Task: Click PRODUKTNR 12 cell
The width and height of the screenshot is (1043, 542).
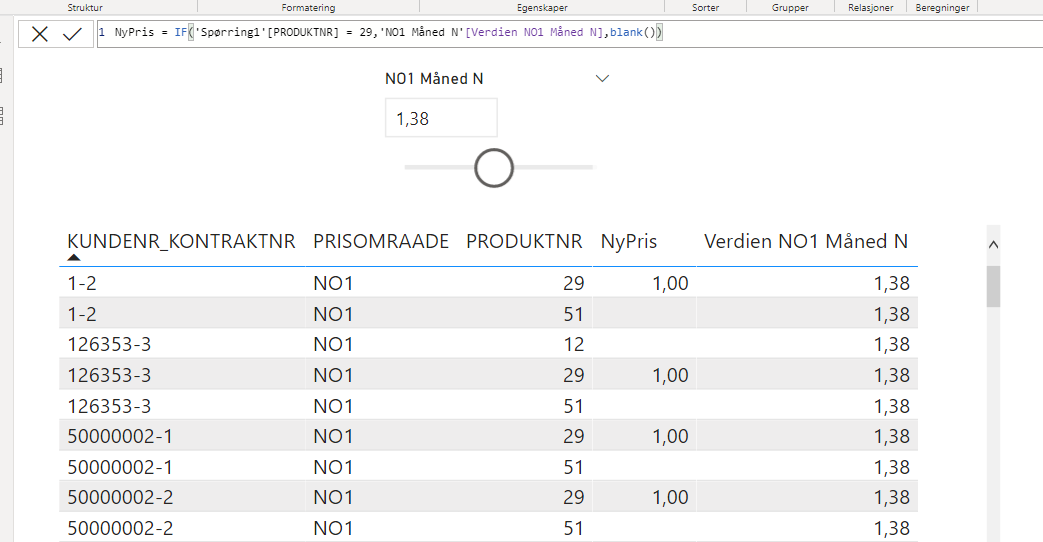Action: (x=573, y=344)
